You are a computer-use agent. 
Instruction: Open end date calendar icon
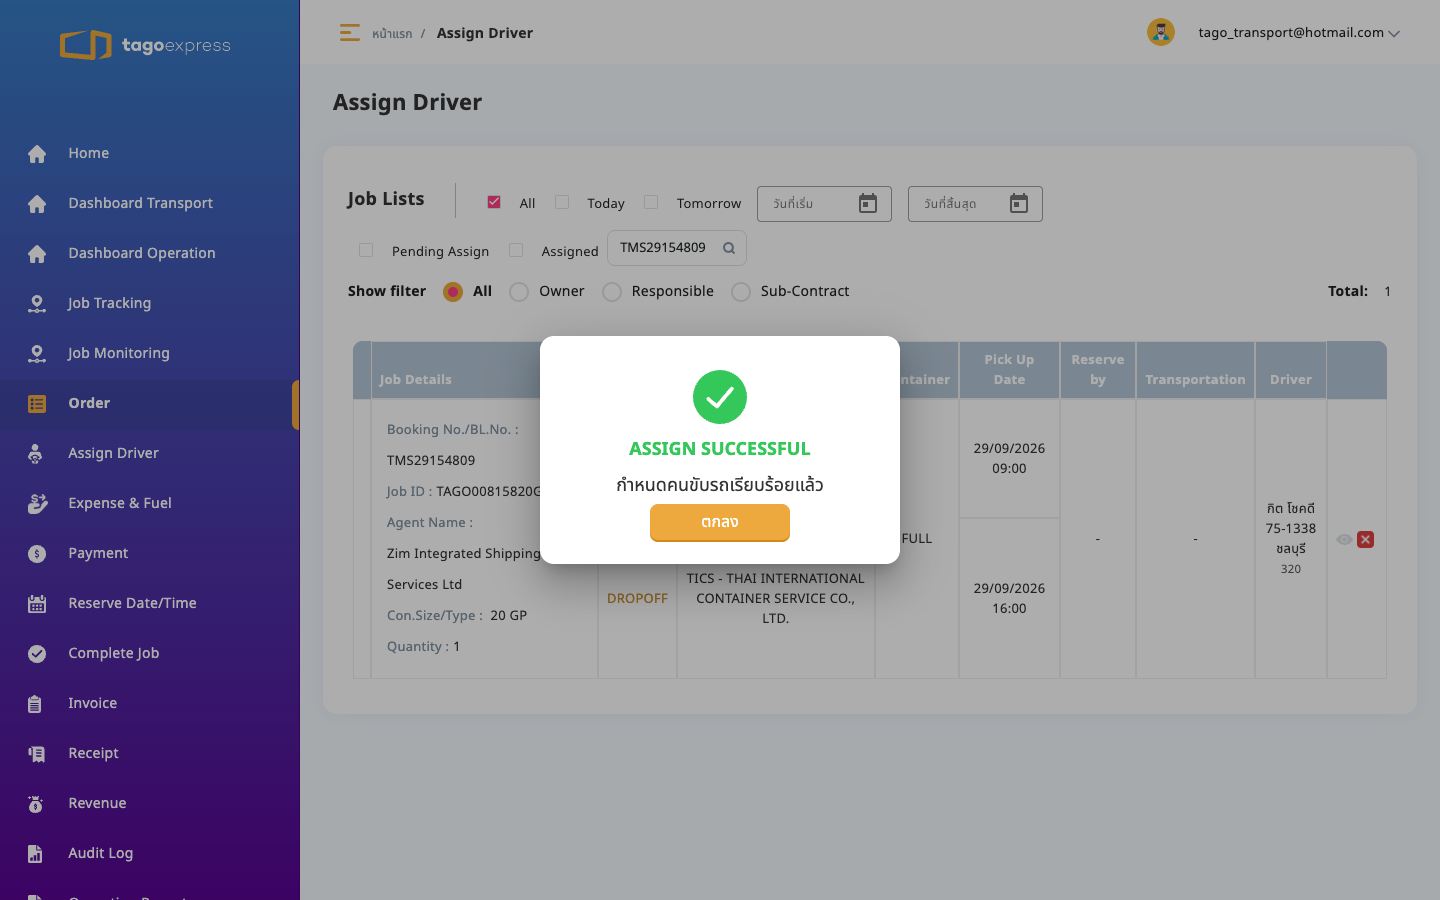coord(1019,204)
